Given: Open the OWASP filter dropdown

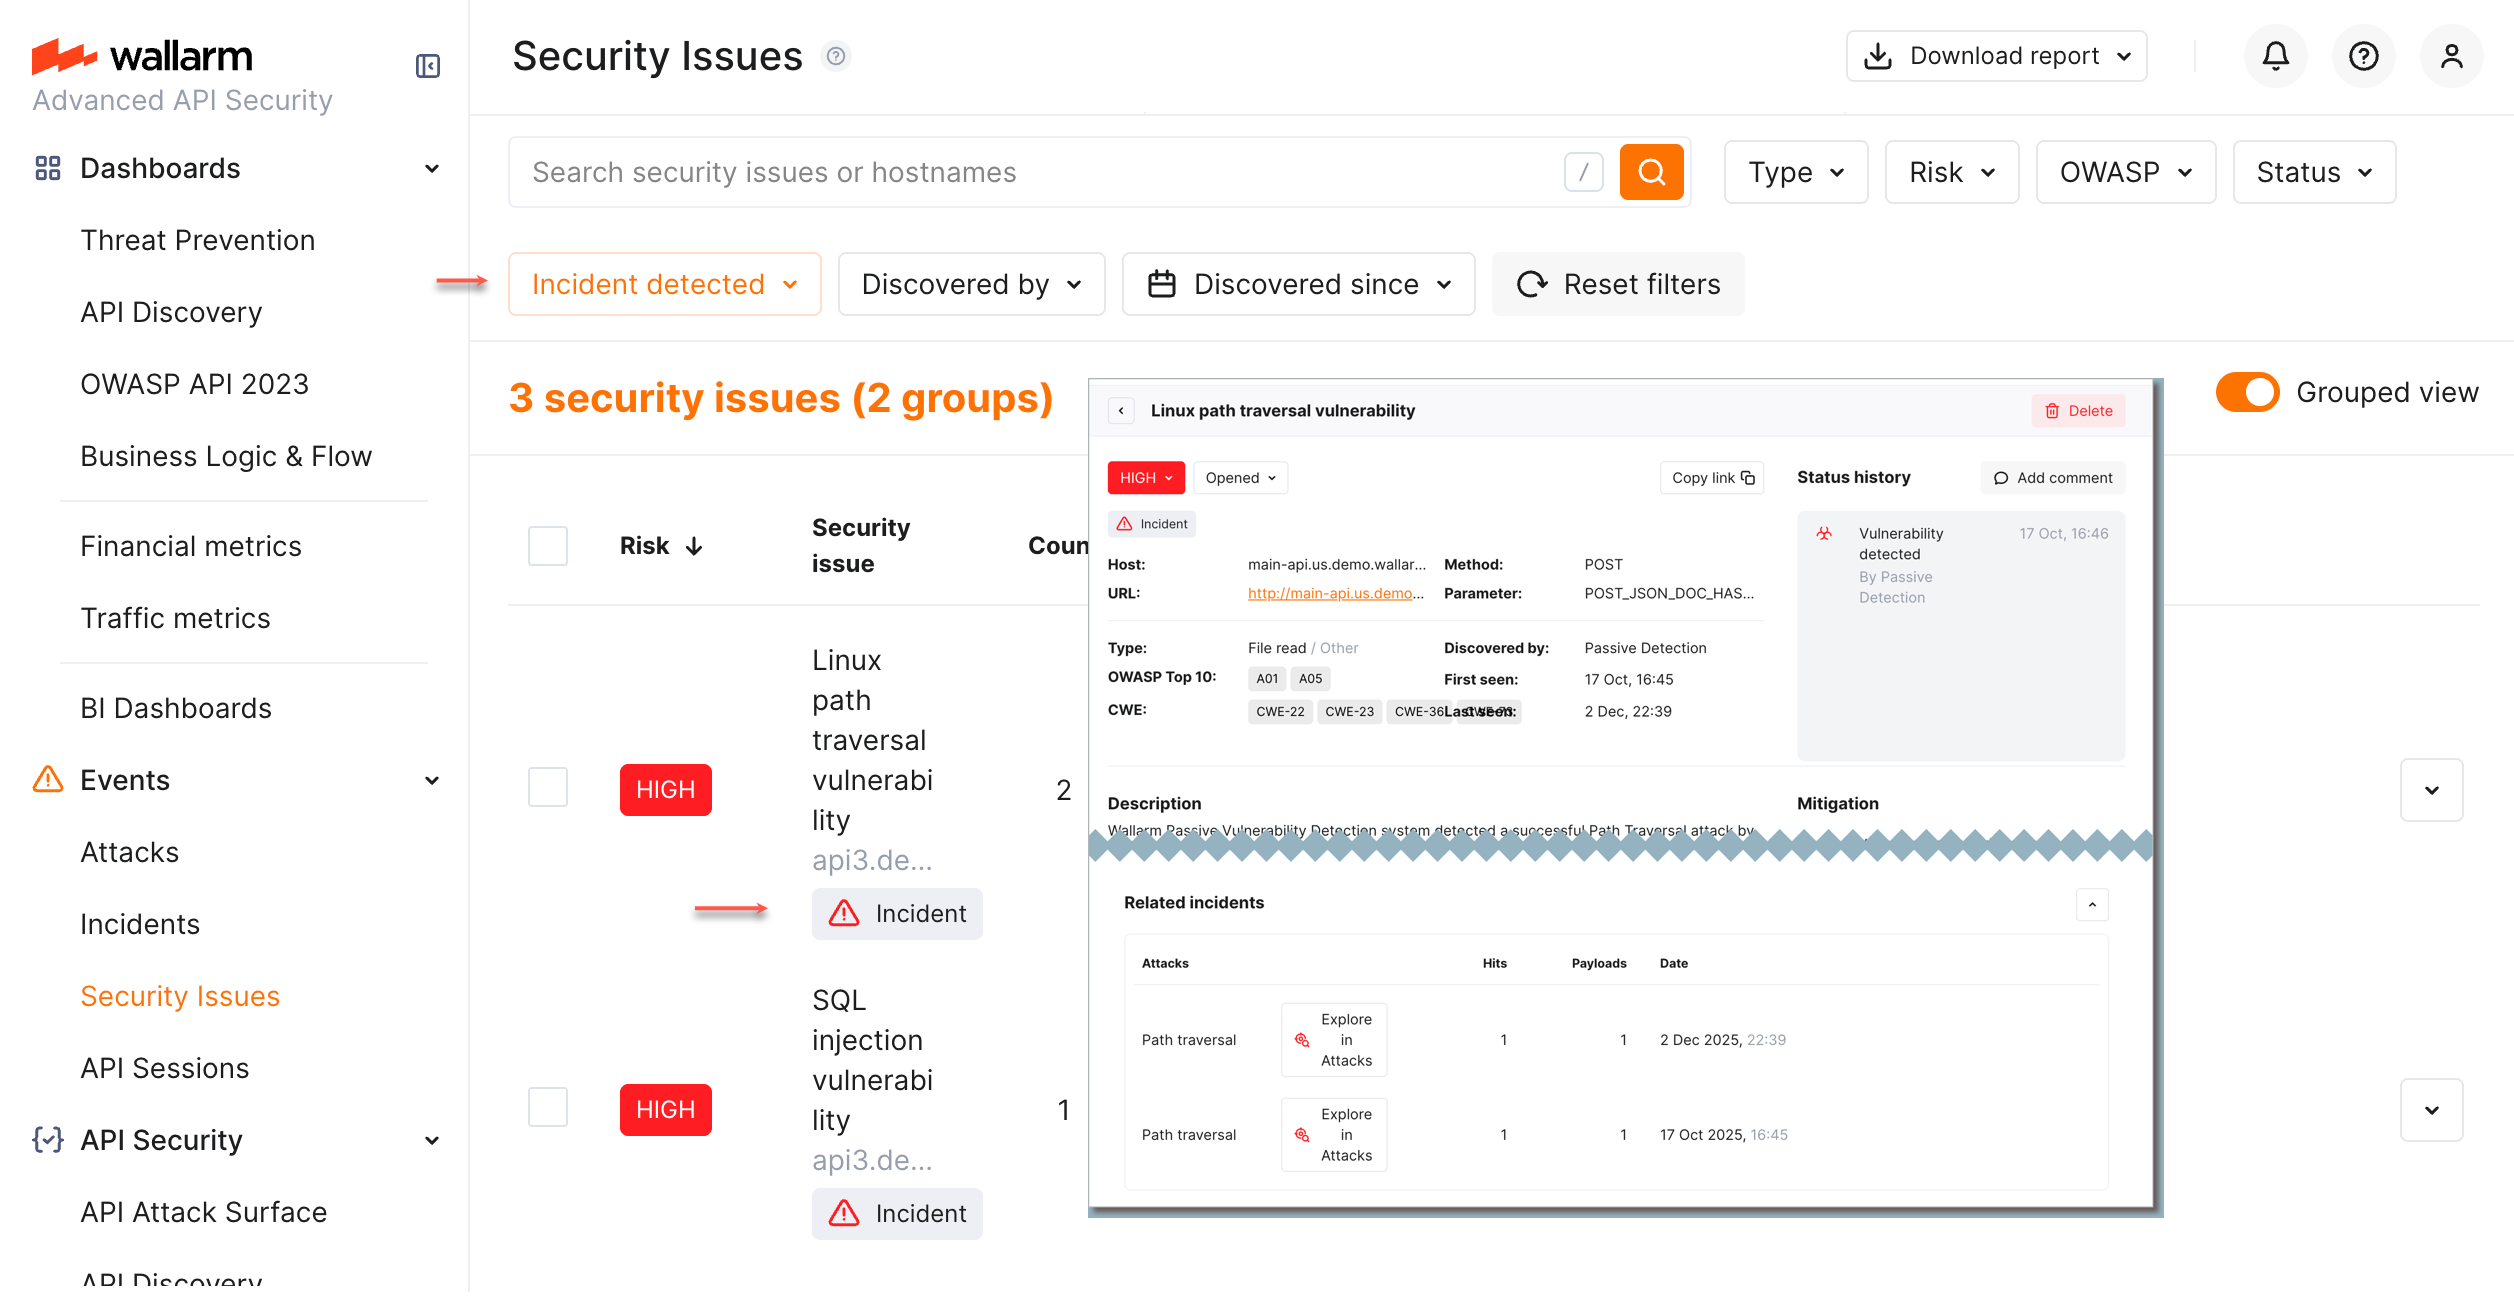Looking at the screenshot, I should pyautogui.click(x=2126, y=171).
